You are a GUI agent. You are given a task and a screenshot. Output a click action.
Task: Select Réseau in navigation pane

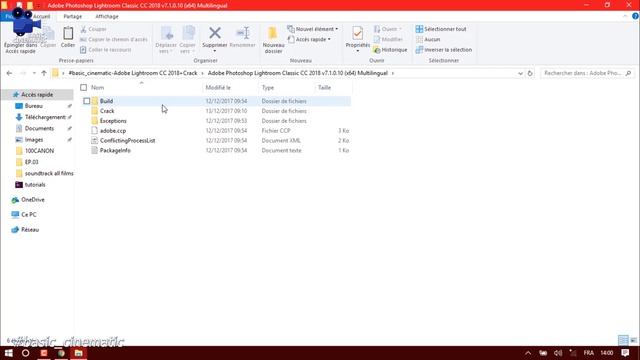point(30,229)
